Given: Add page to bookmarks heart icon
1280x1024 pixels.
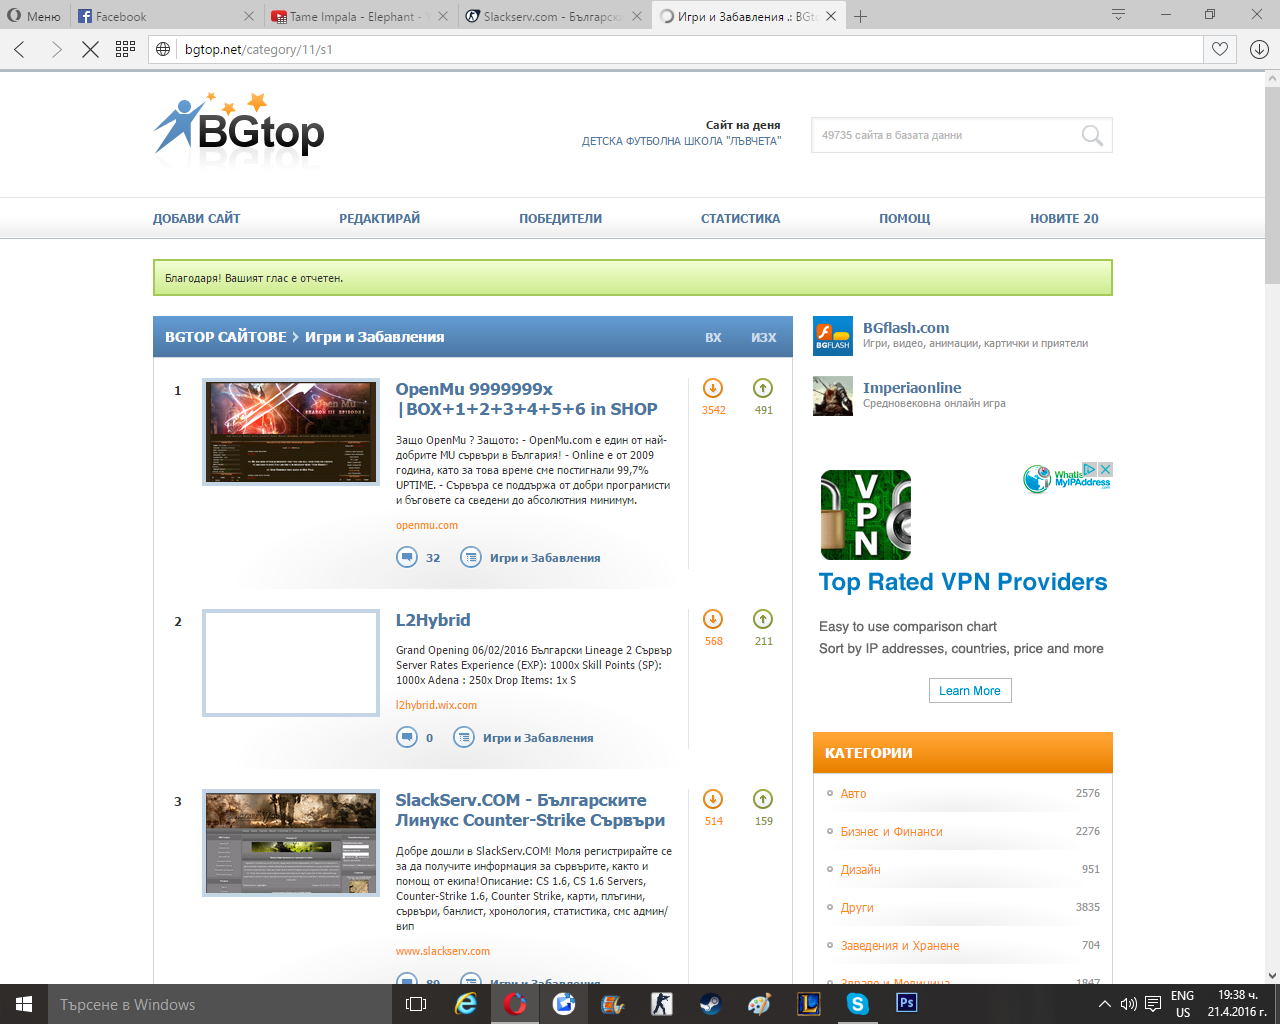Looking at the screenshot, I should tap(1220, 49).
